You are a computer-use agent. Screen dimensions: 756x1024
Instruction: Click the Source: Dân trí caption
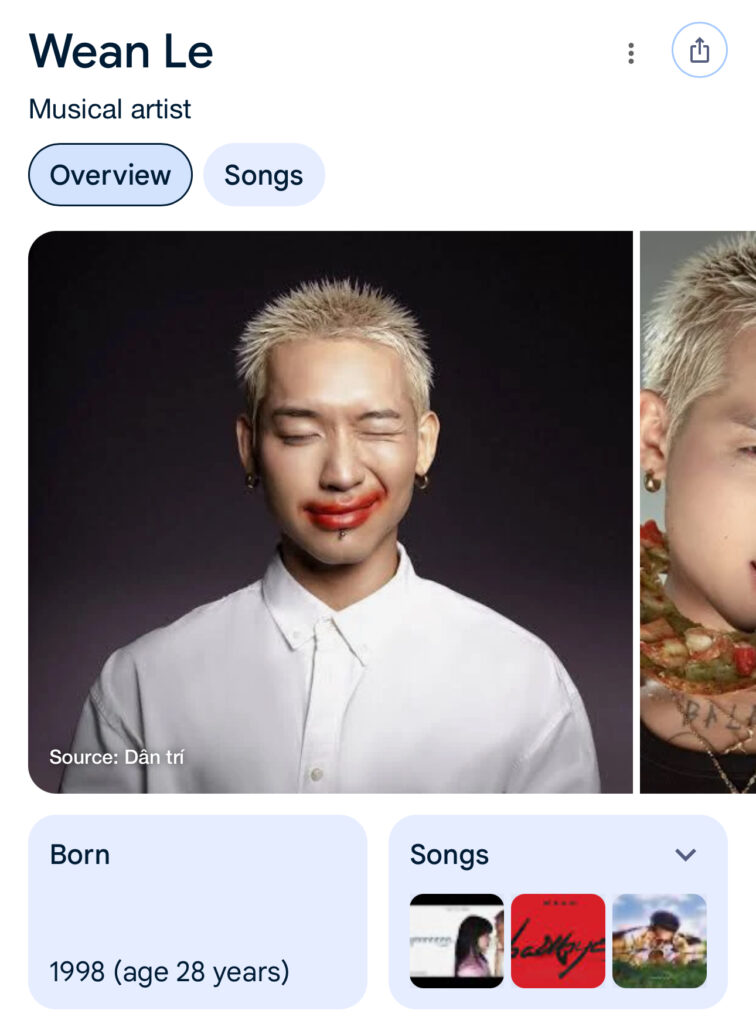click(x=117, y=757)
